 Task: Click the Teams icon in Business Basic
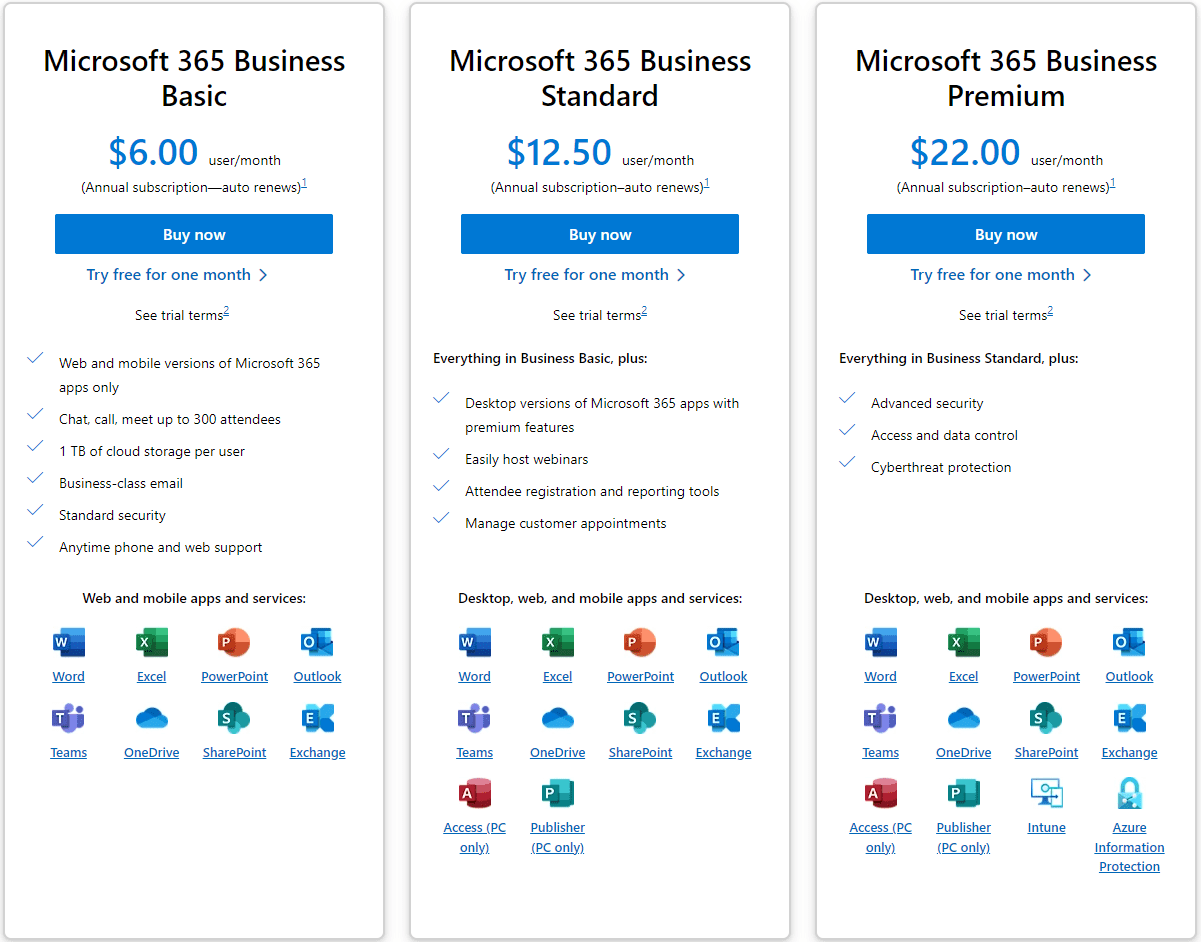pyautogui.click(x=69, y=718)
